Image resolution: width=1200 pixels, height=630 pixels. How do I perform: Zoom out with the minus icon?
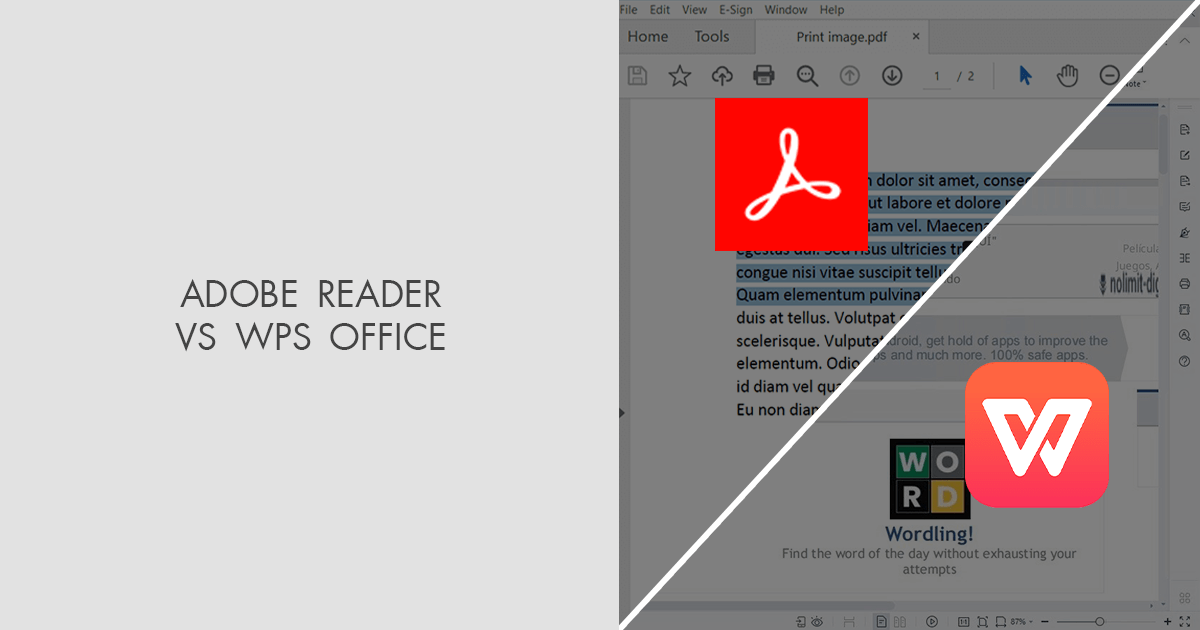[1110, 75]
